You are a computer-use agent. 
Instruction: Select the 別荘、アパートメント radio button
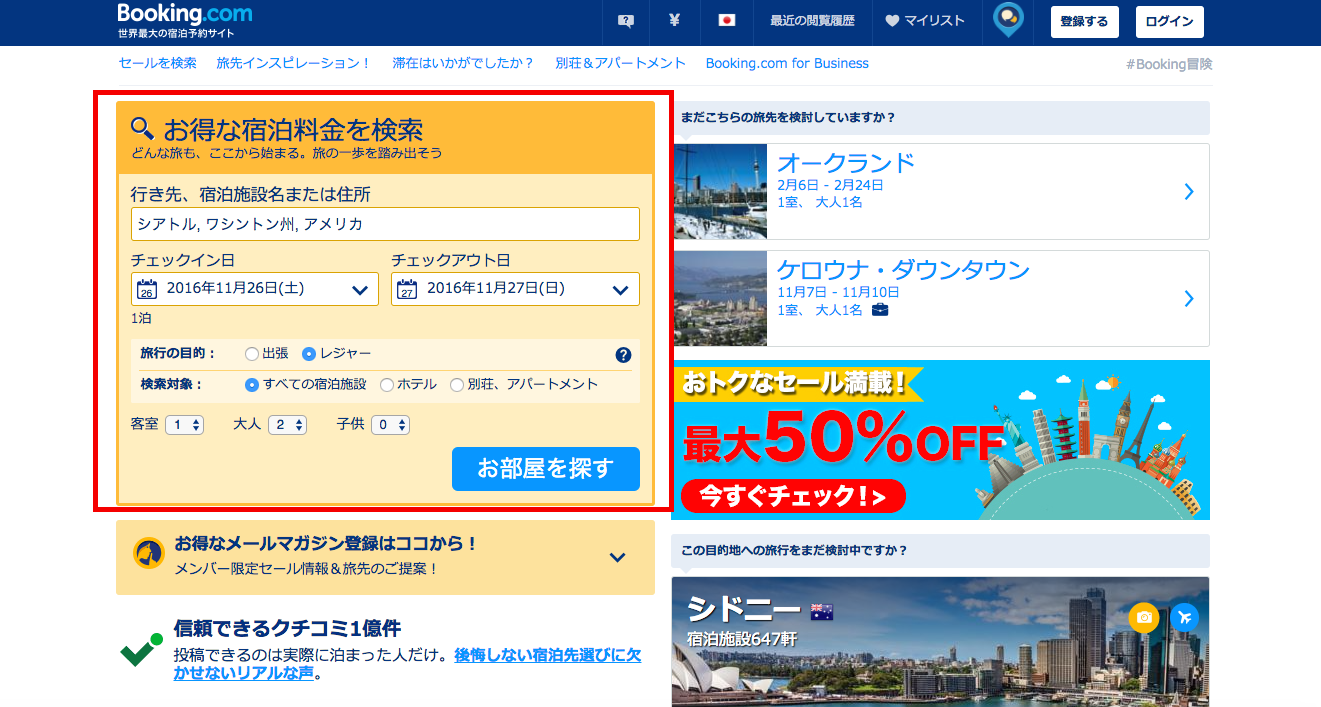tap(457, 385)
